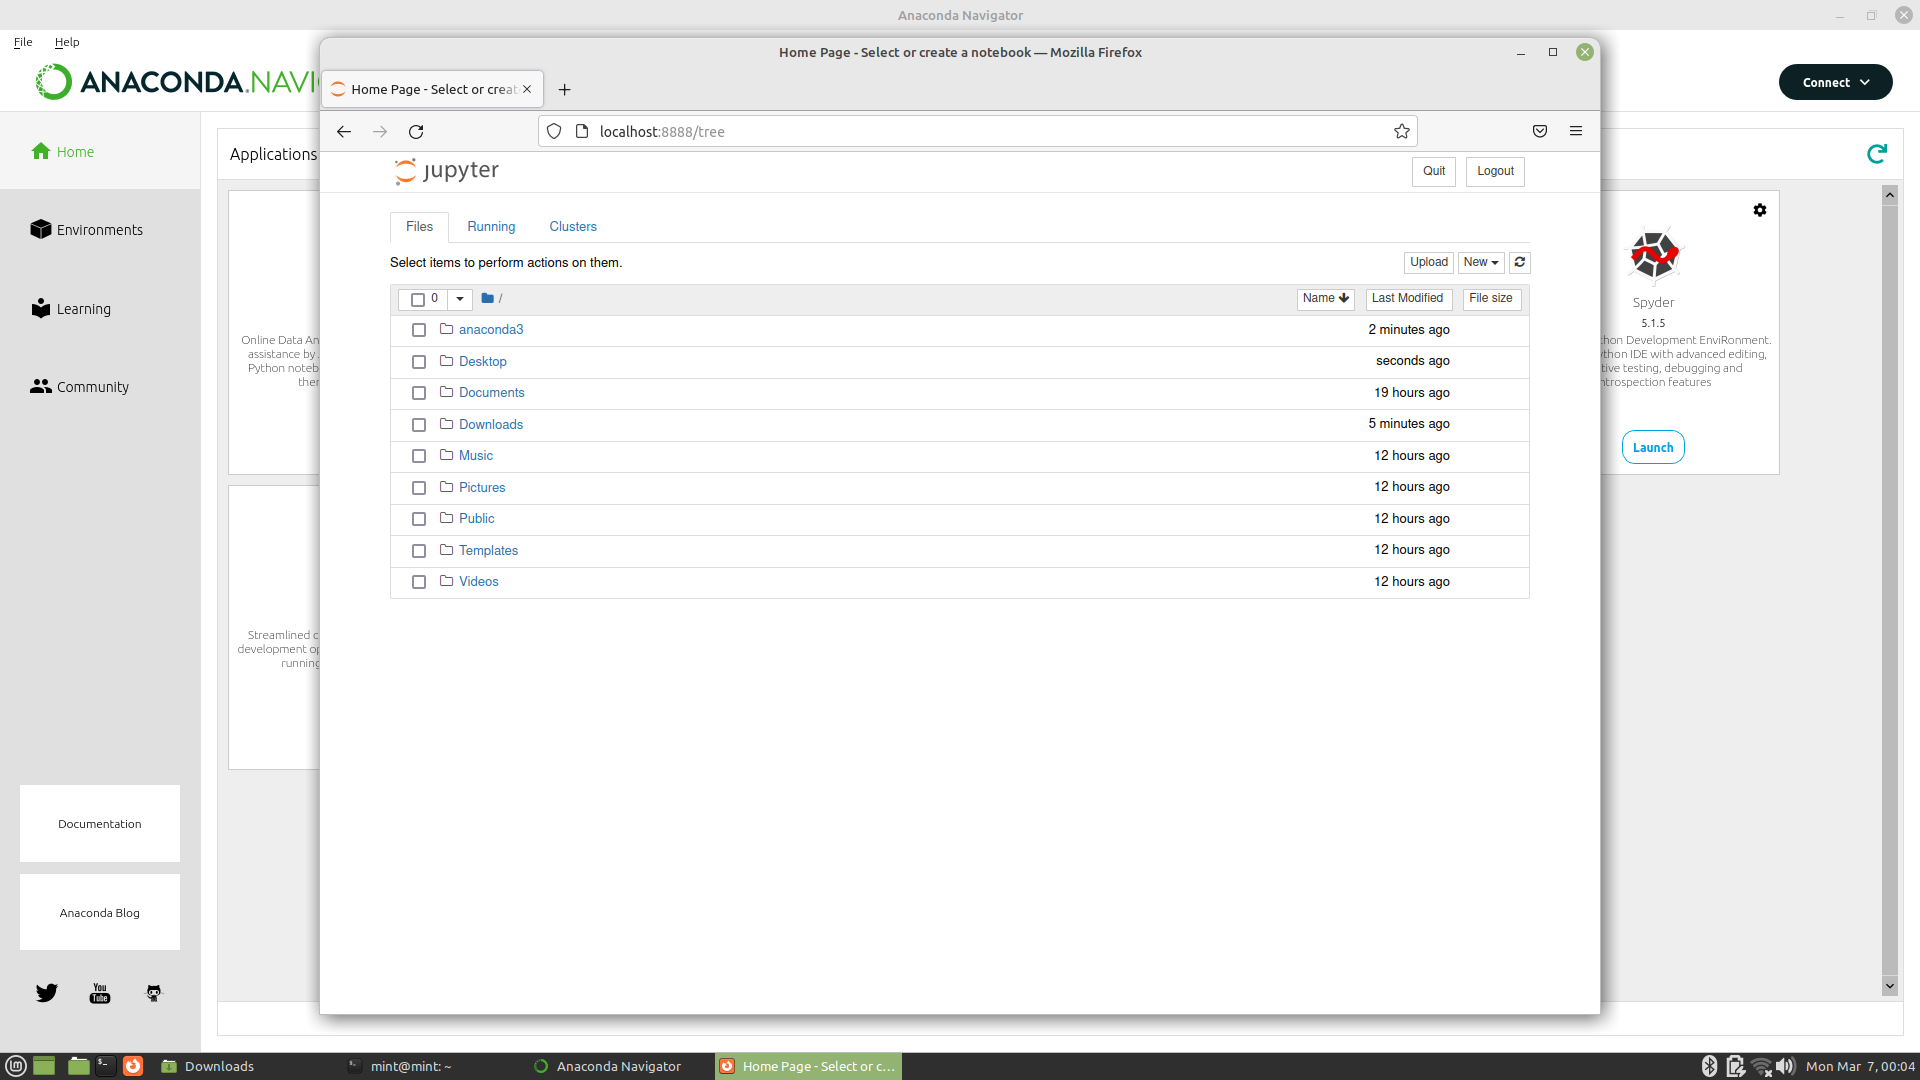1920x1080 pixels.
Task: Click the Spyder settings gear icon
Action: point(1760,210)
